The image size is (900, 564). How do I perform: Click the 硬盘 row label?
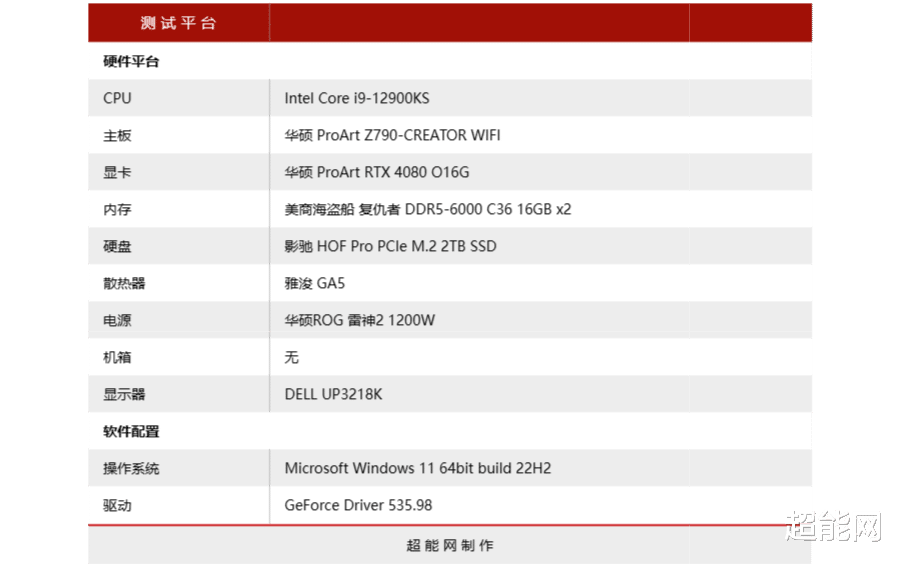(x=117, y=246)
